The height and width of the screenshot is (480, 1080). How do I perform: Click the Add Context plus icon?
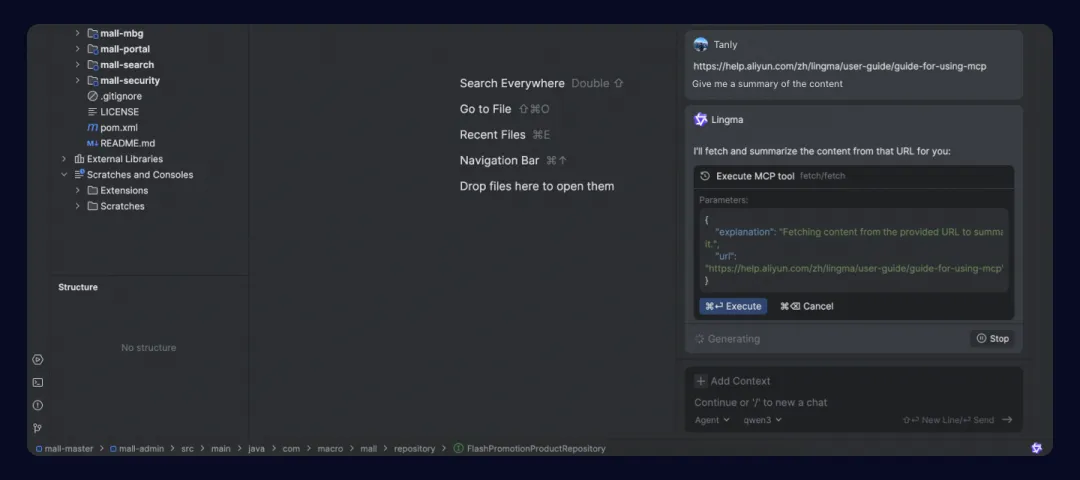700,381
